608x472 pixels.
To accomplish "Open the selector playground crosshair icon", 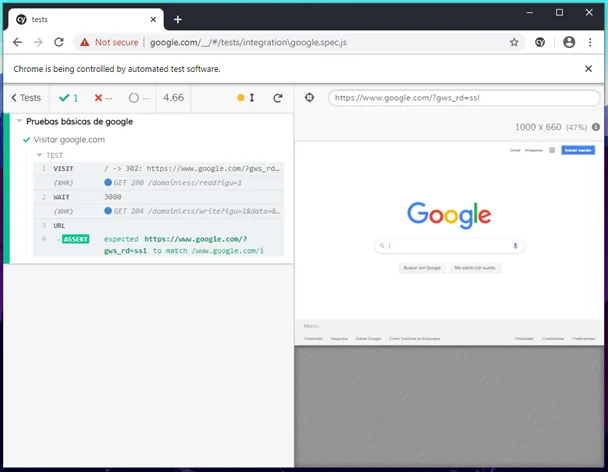I will click(x=309, y=97).
